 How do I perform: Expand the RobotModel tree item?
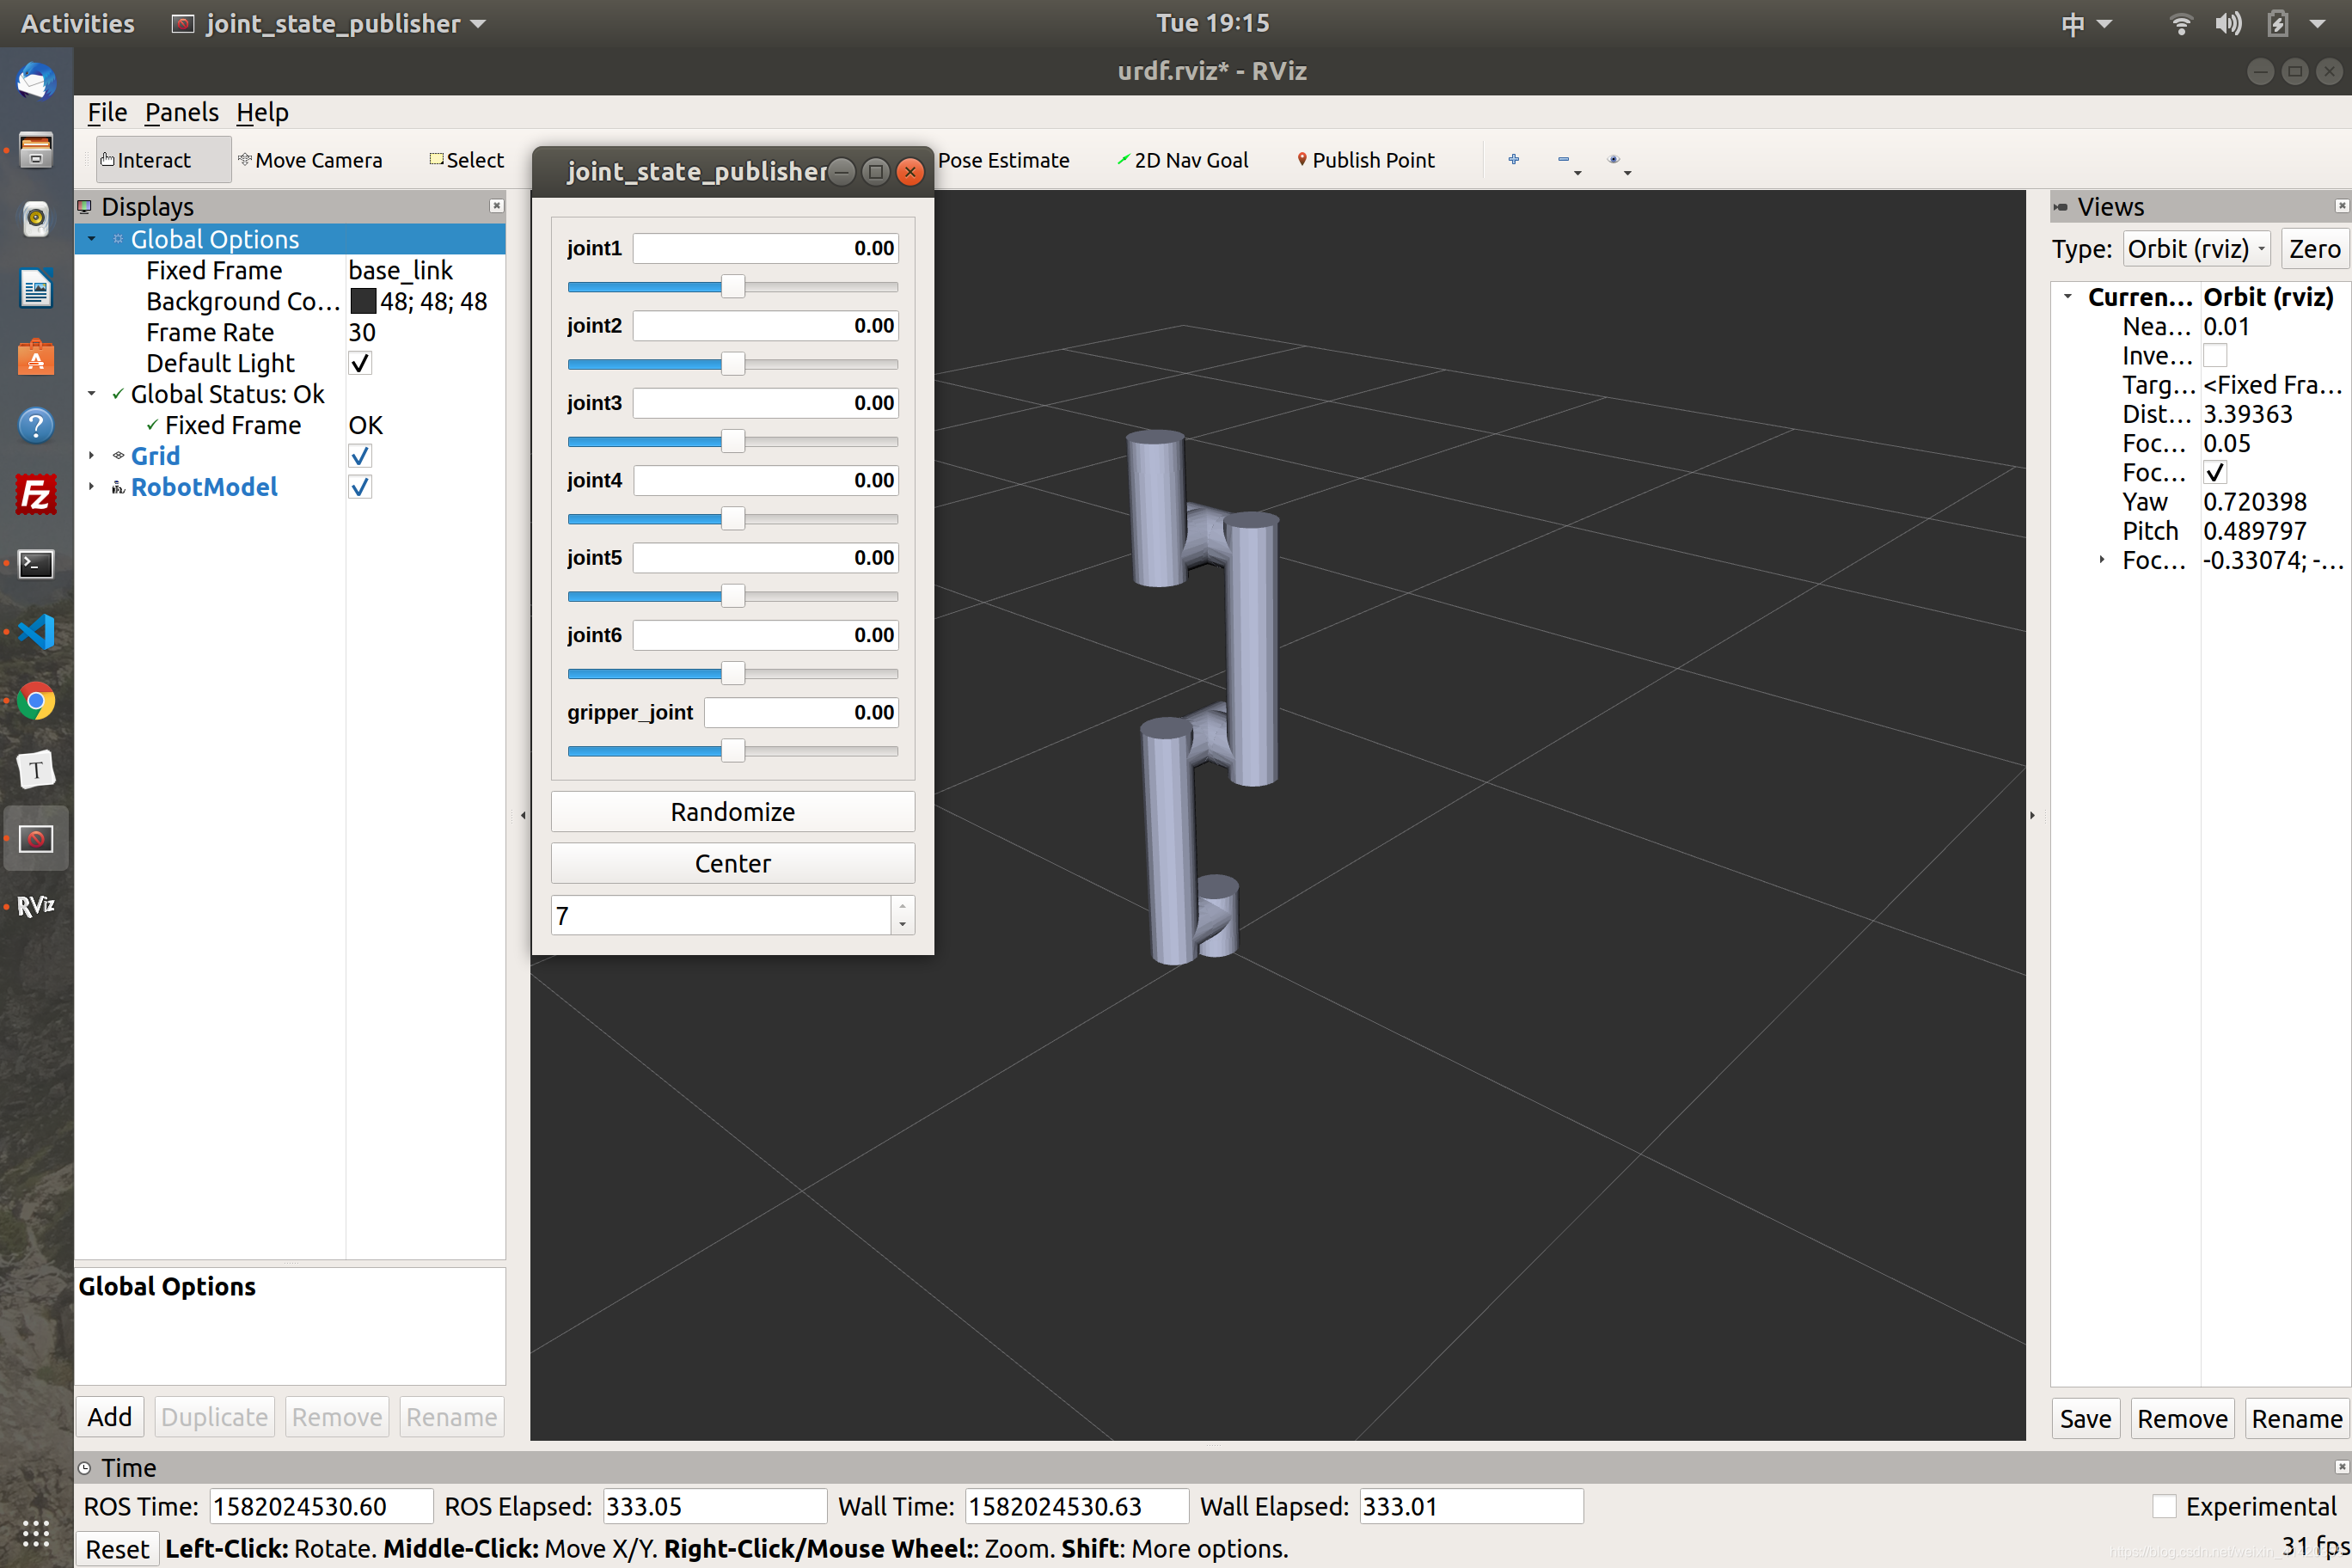pos(92,487)
